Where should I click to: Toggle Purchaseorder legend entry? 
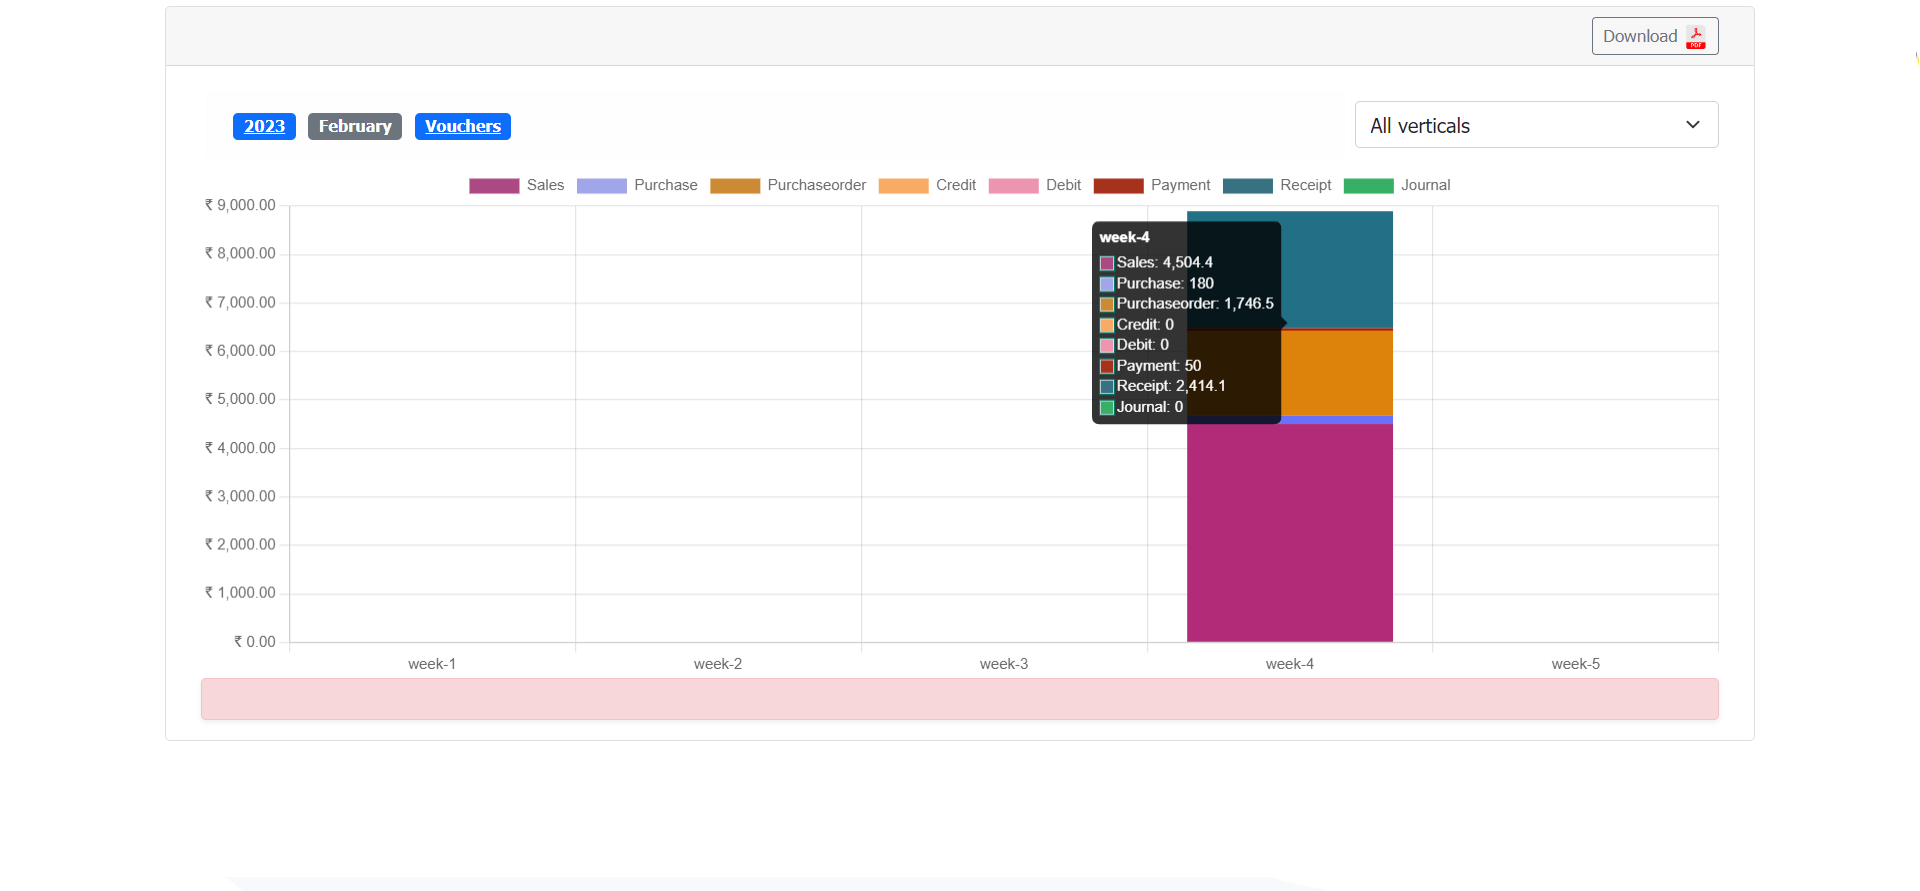click(816, 186)
